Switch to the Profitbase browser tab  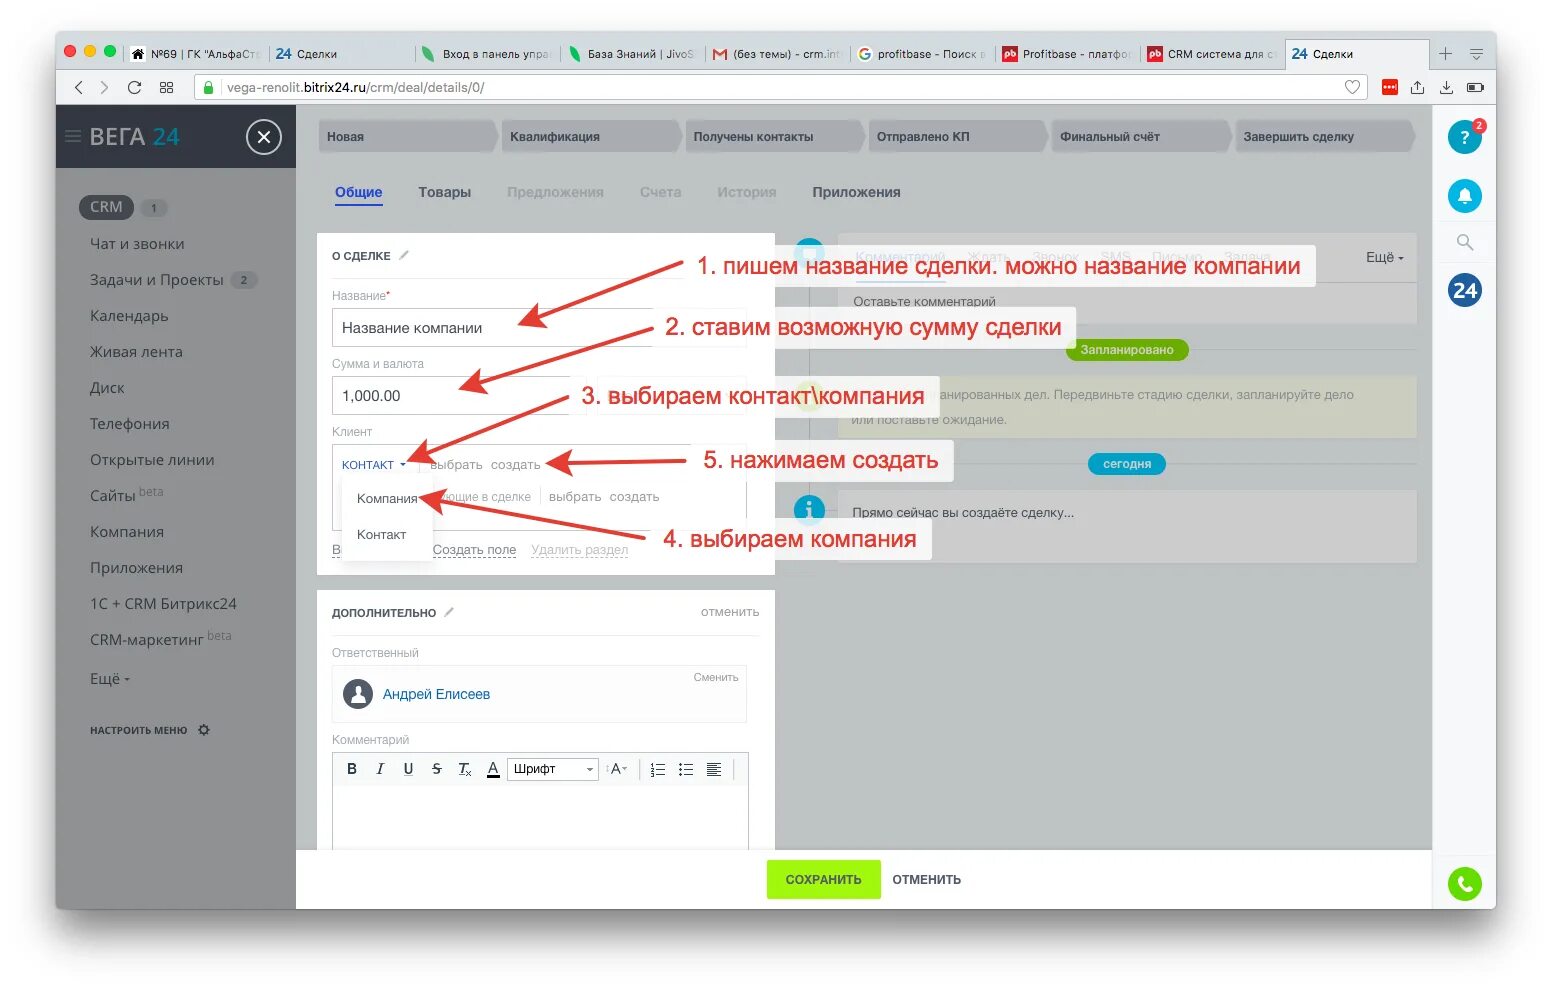tap(1068, 54)
